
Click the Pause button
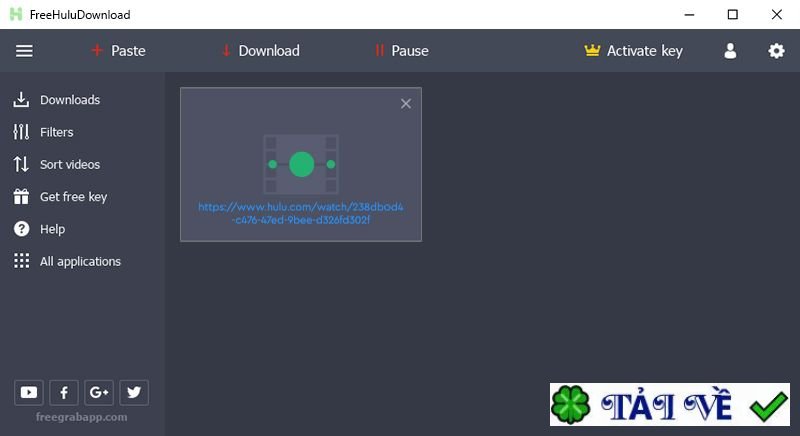(402, 51)
